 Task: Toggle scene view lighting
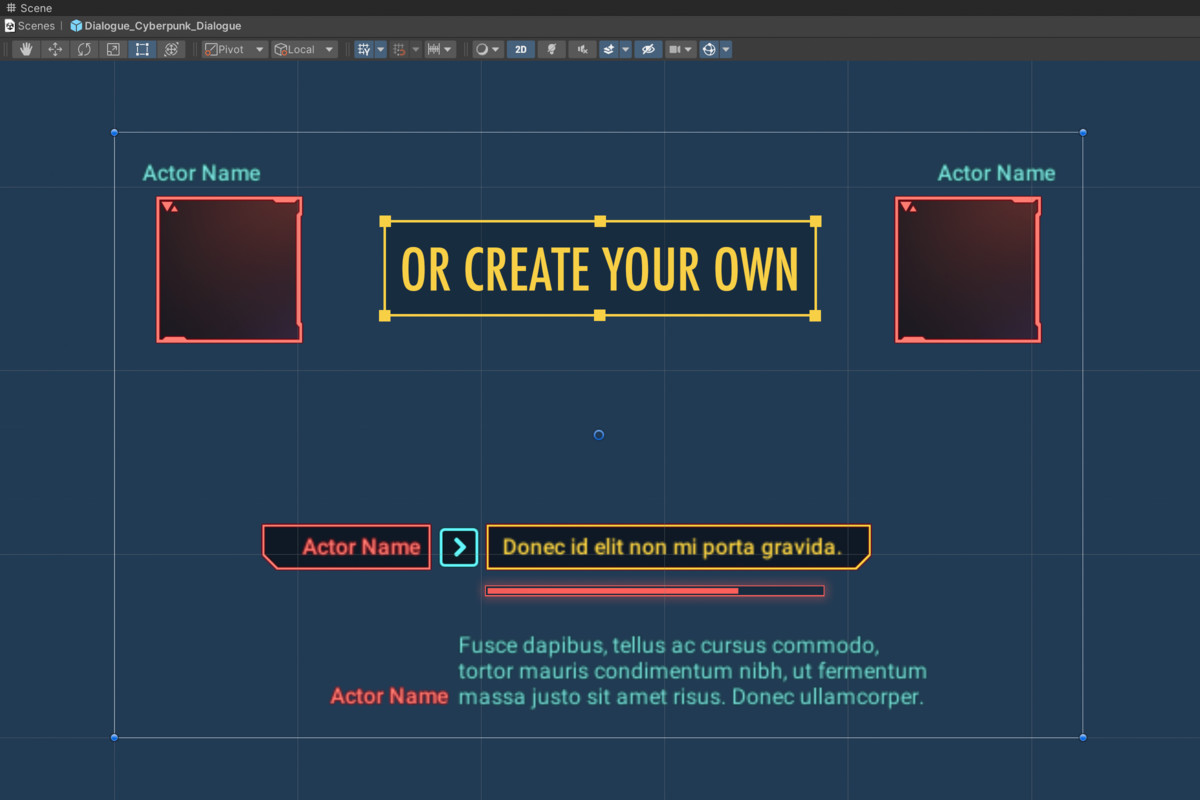pyautogui.click(x=551, y=48)
